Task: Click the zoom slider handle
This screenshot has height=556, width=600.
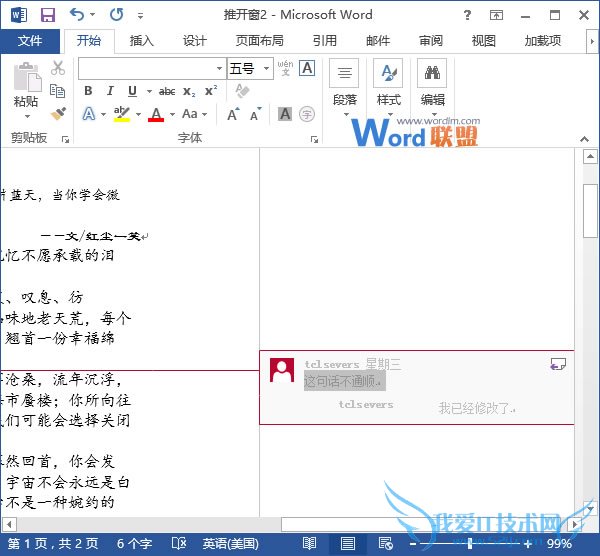Action: coord(470,543)
